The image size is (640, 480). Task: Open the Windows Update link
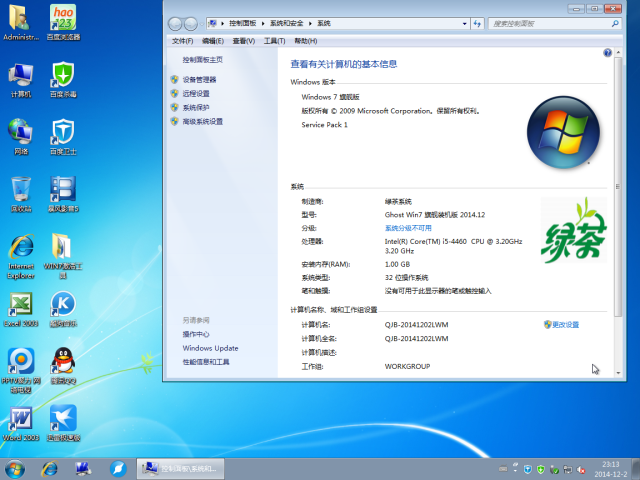coord(210,348)
